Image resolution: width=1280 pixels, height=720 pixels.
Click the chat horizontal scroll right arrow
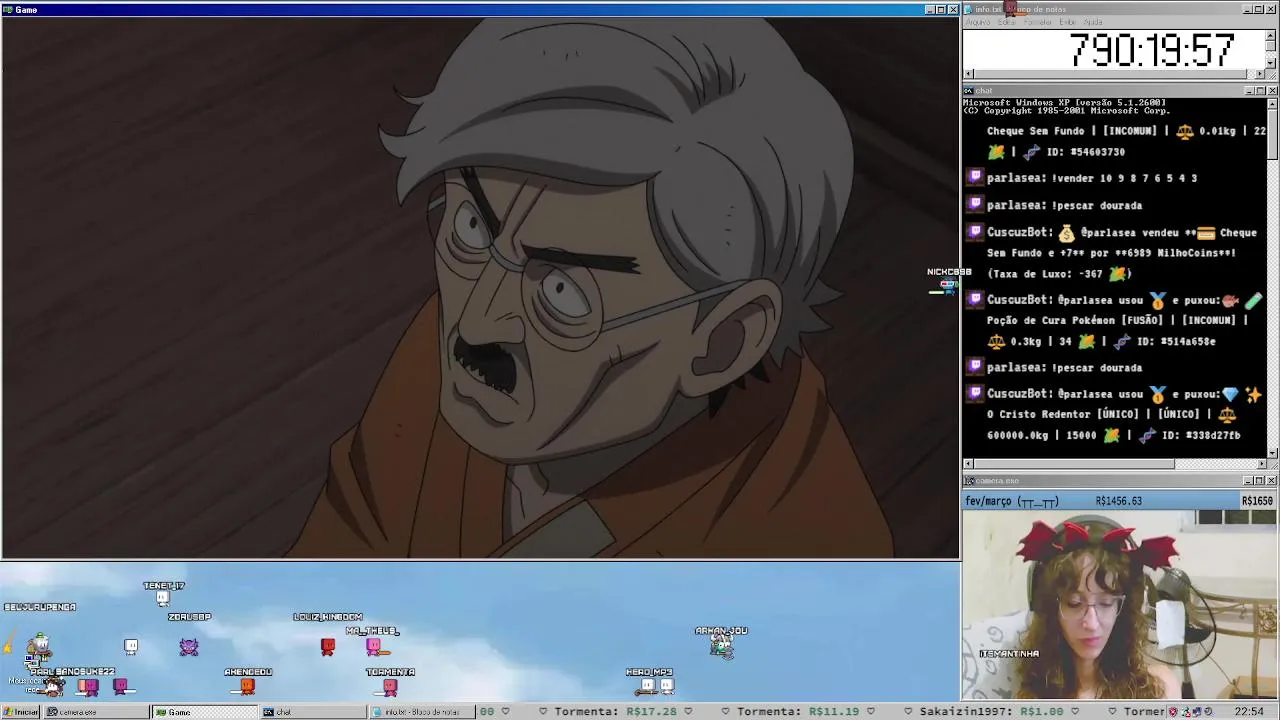1261,464
